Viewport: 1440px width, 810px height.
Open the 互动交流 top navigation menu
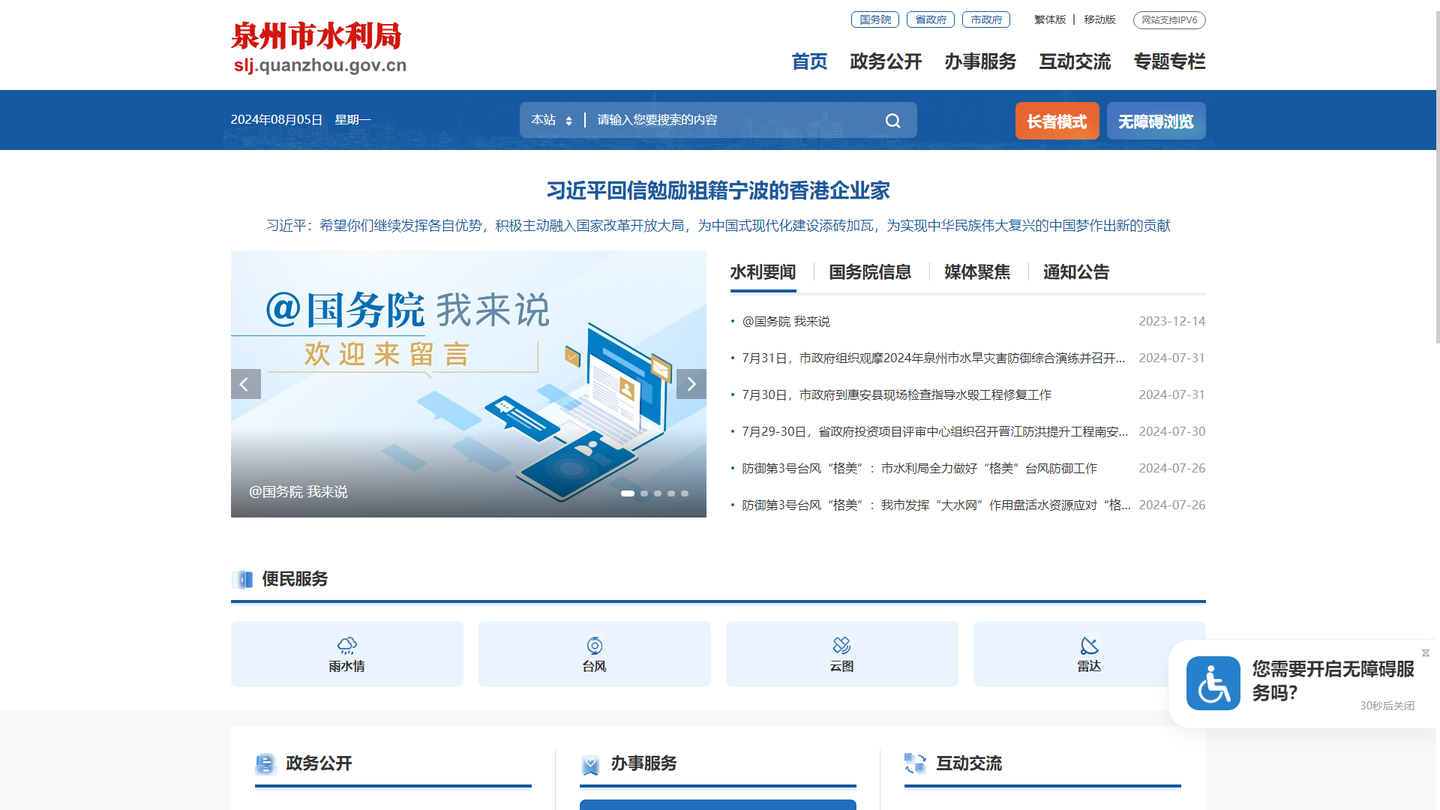point(1075,62)
